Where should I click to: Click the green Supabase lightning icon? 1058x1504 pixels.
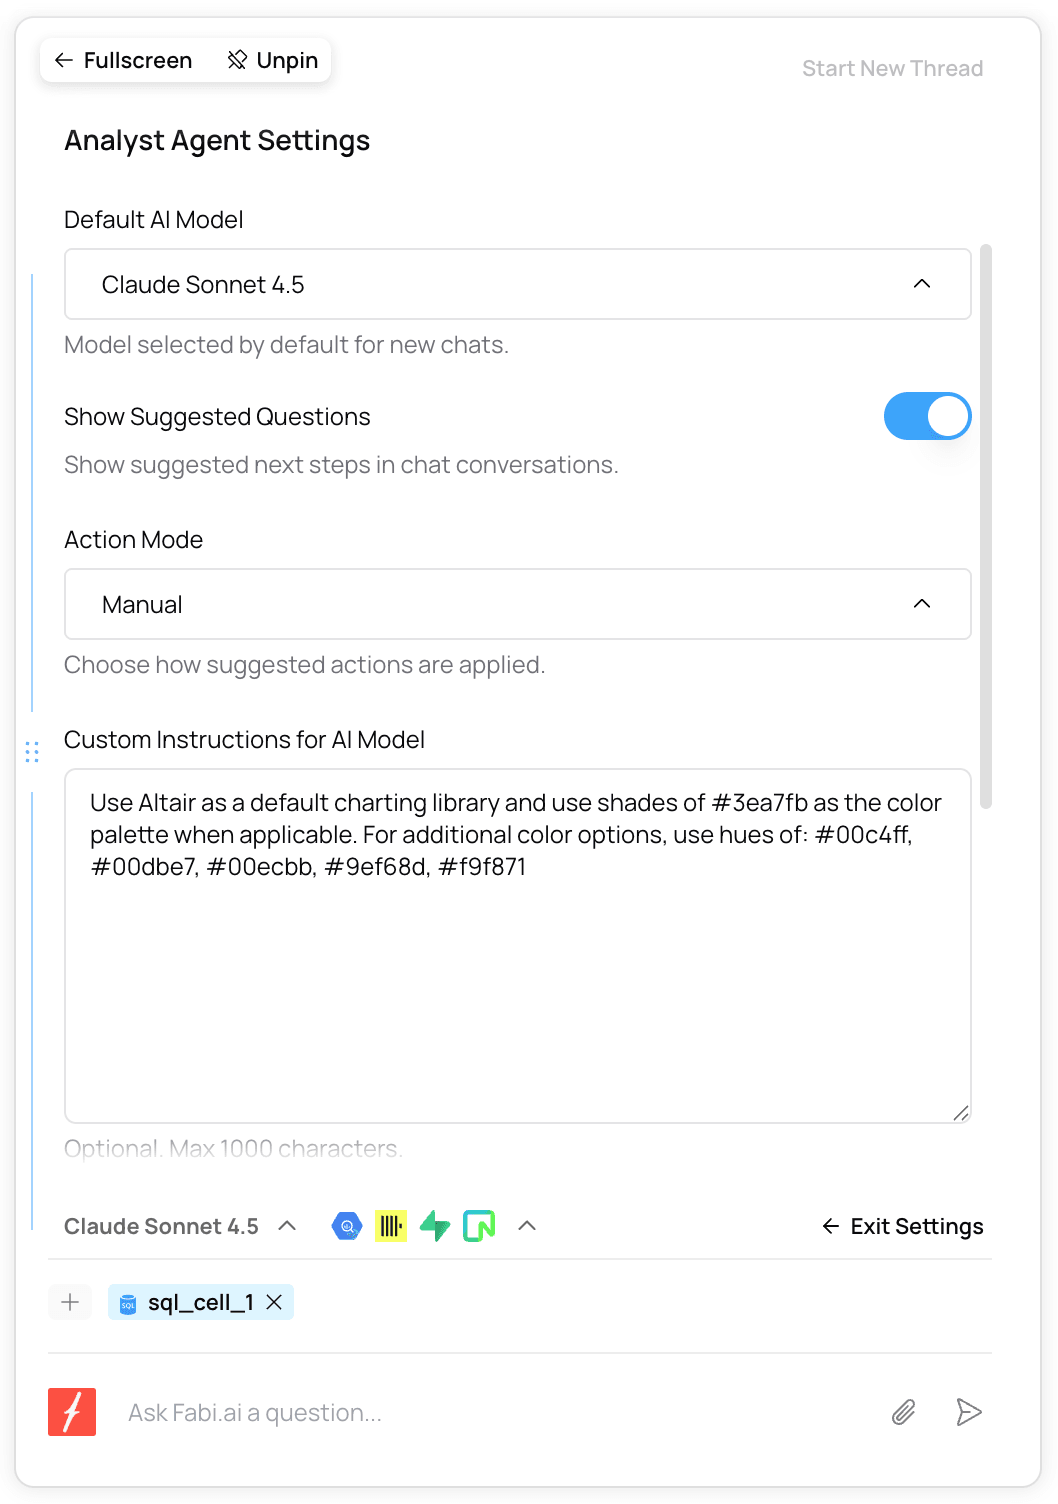tap(435, 1226)
